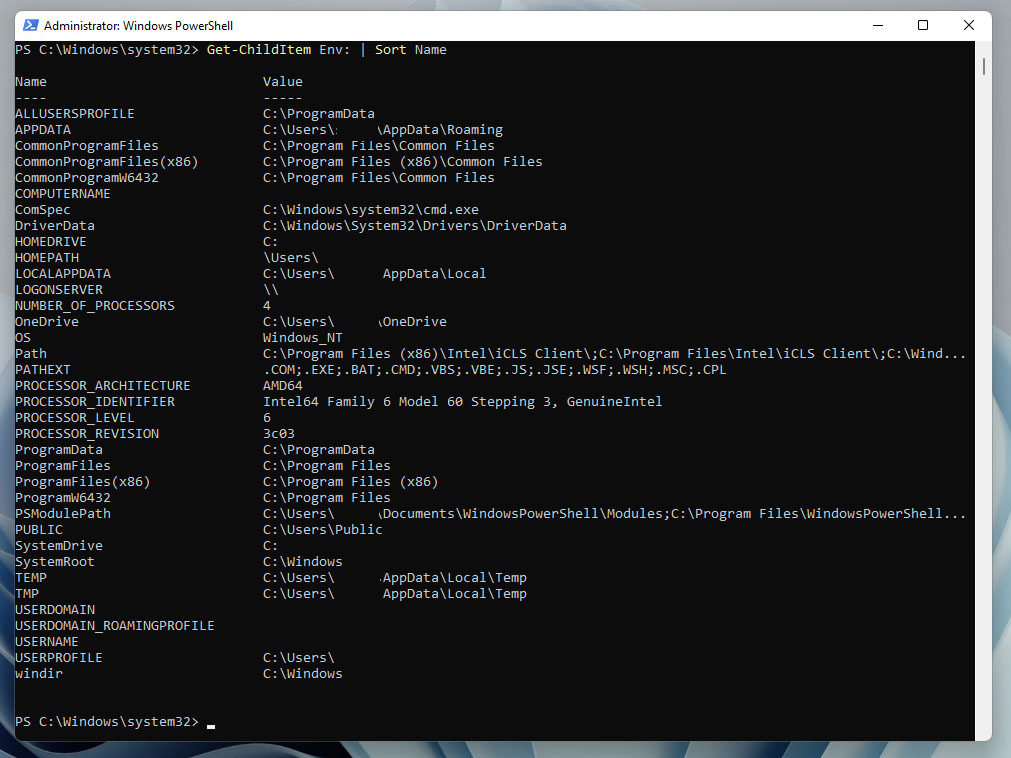This screenshot has width=1011, height=758.
Task: Select the NUMBER_OF_PROCESSORS value 4
Action: [x=263, y=305]
